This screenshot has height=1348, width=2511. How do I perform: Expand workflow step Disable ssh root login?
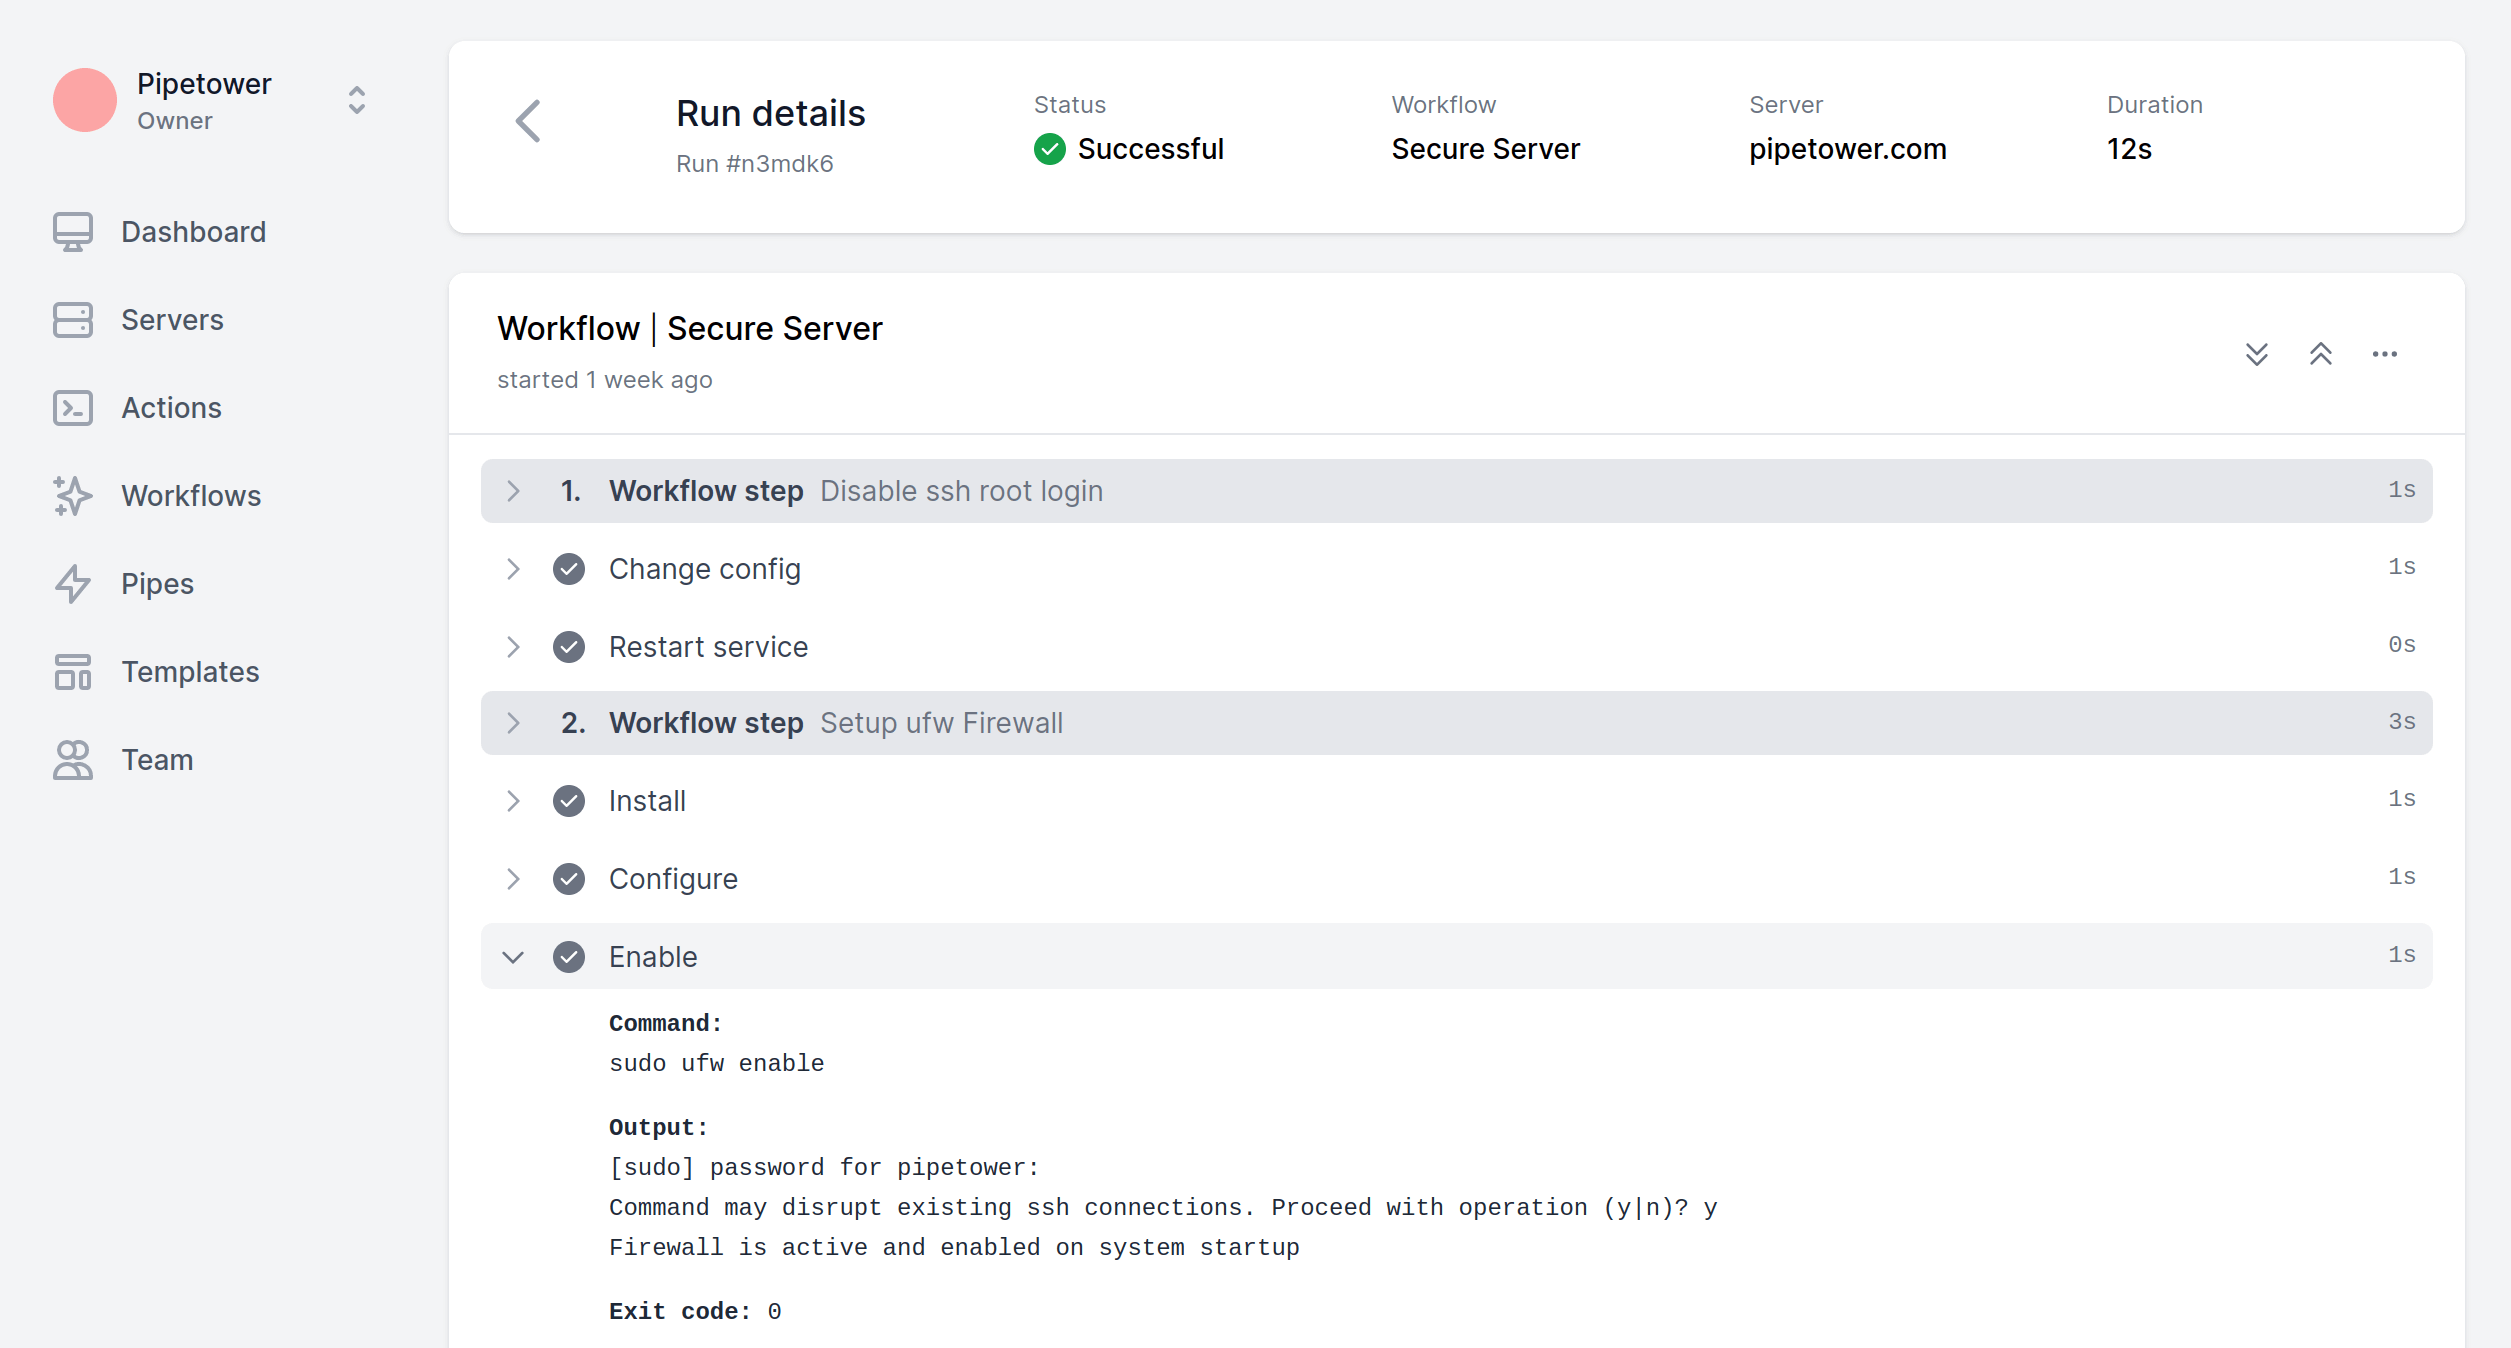[515, 491]
